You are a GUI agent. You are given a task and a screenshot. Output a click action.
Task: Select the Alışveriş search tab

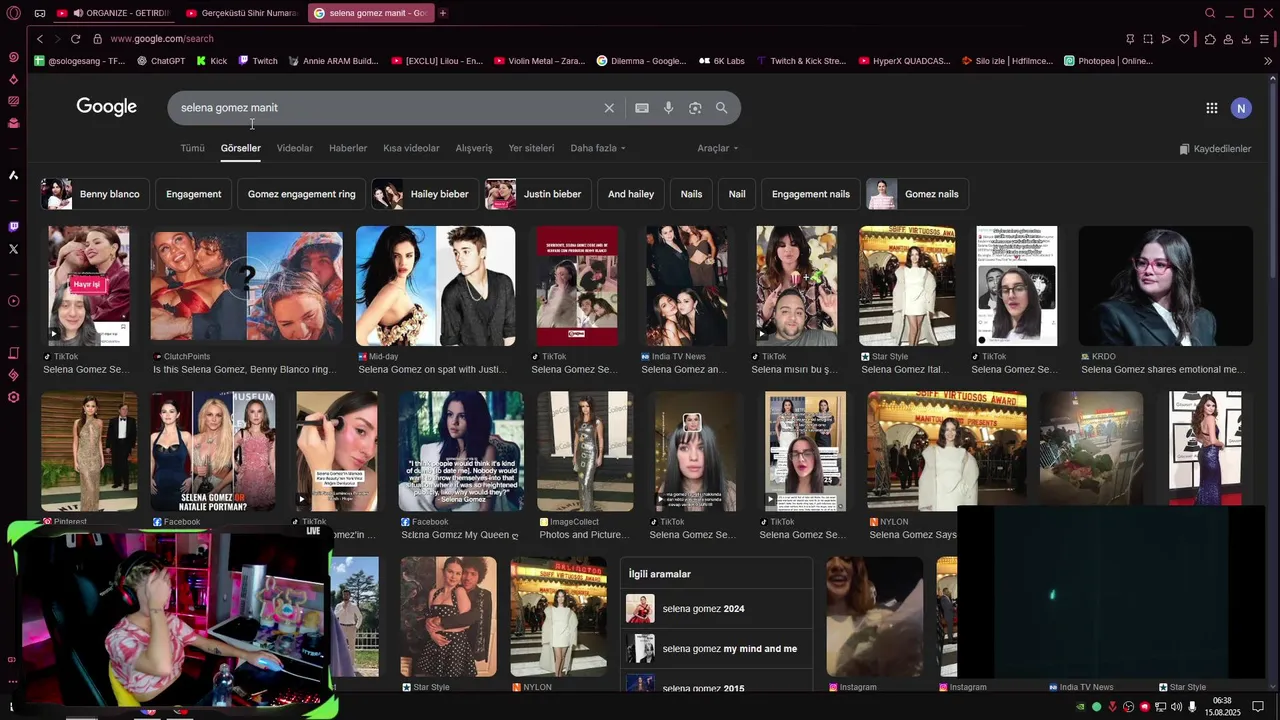tap(474, 148)
